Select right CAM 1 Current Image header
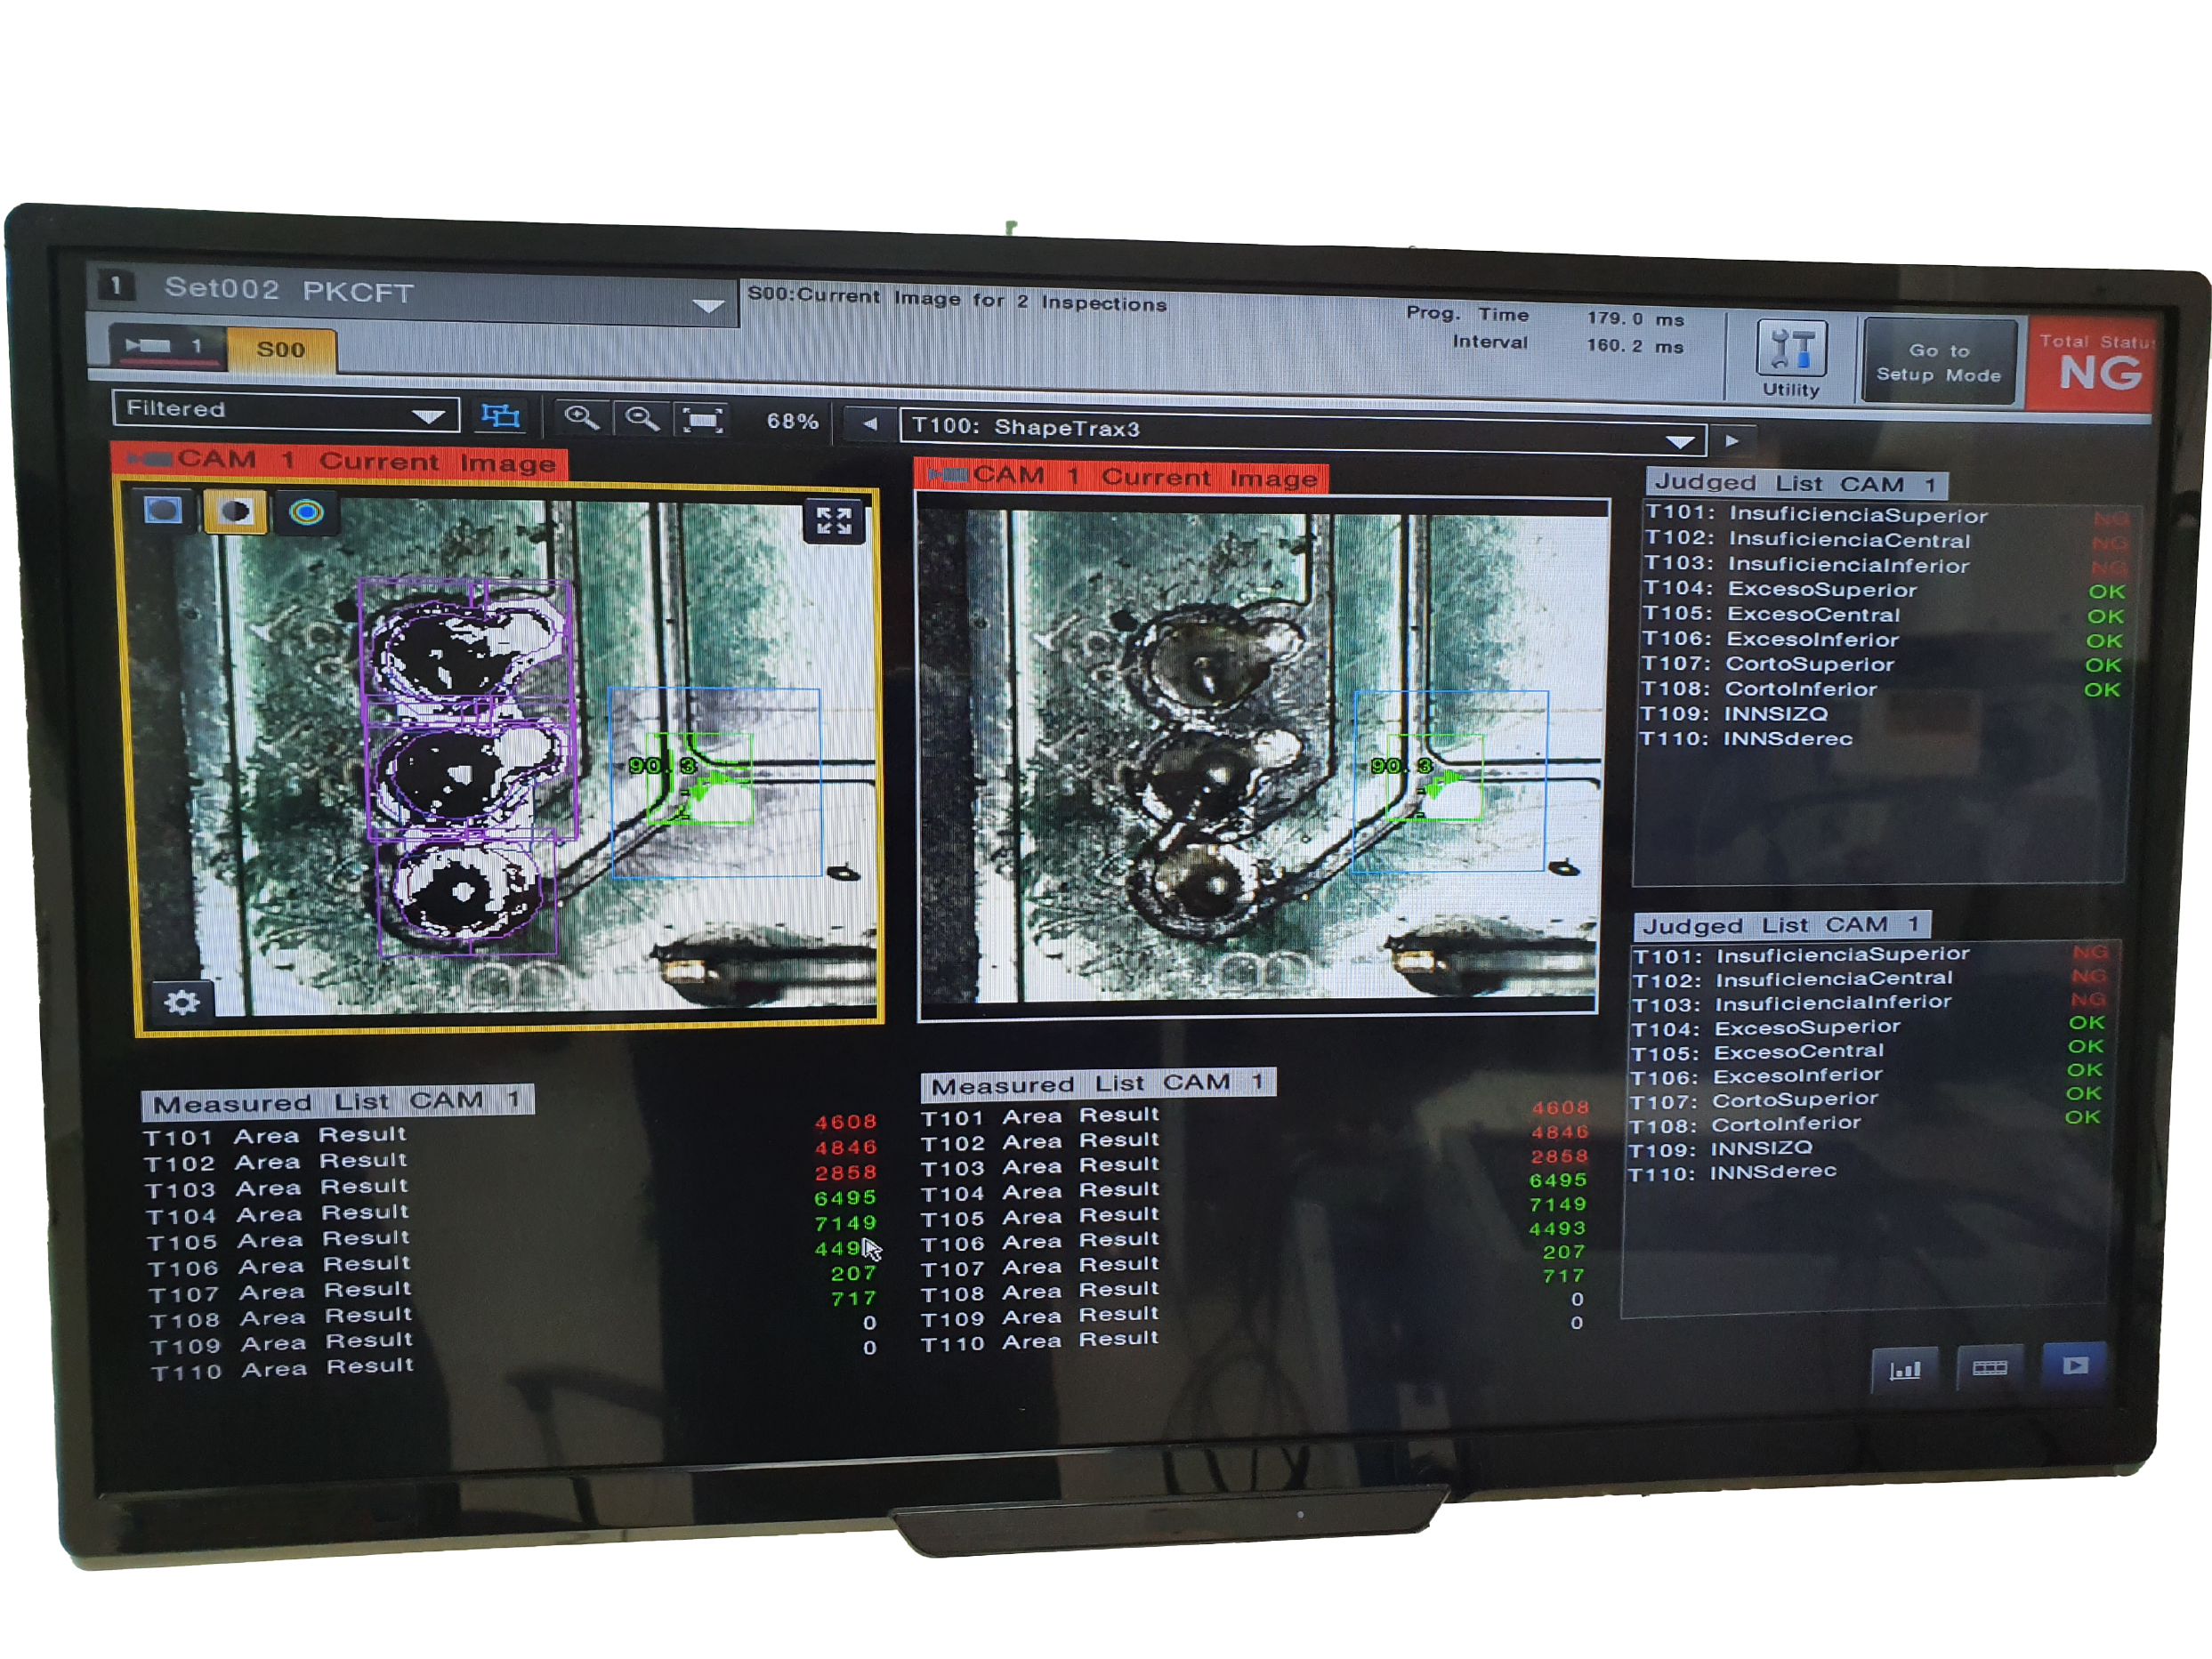2212x1659 pixels. (1122, 476)
